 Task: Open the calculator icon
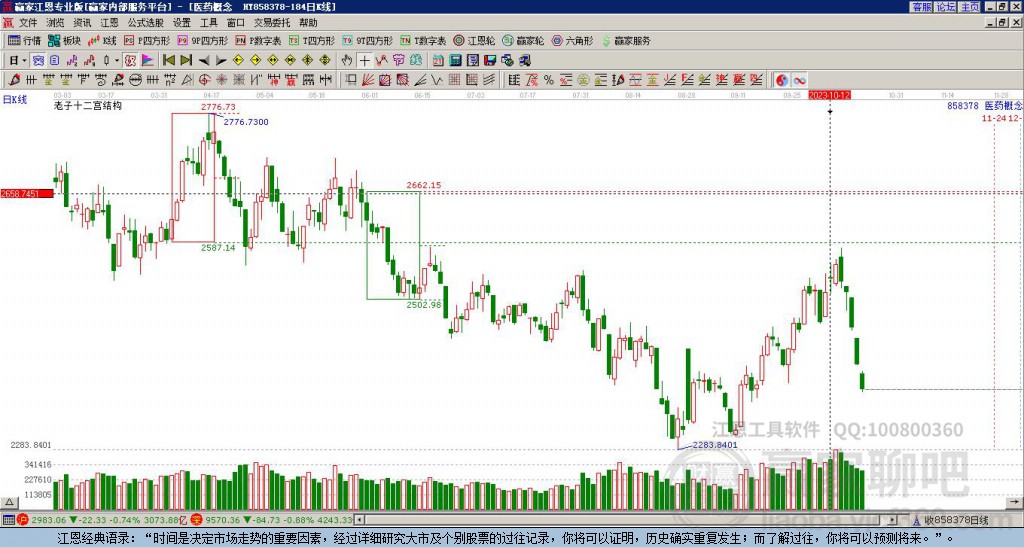pyautogui.click(x=455, y=61)
